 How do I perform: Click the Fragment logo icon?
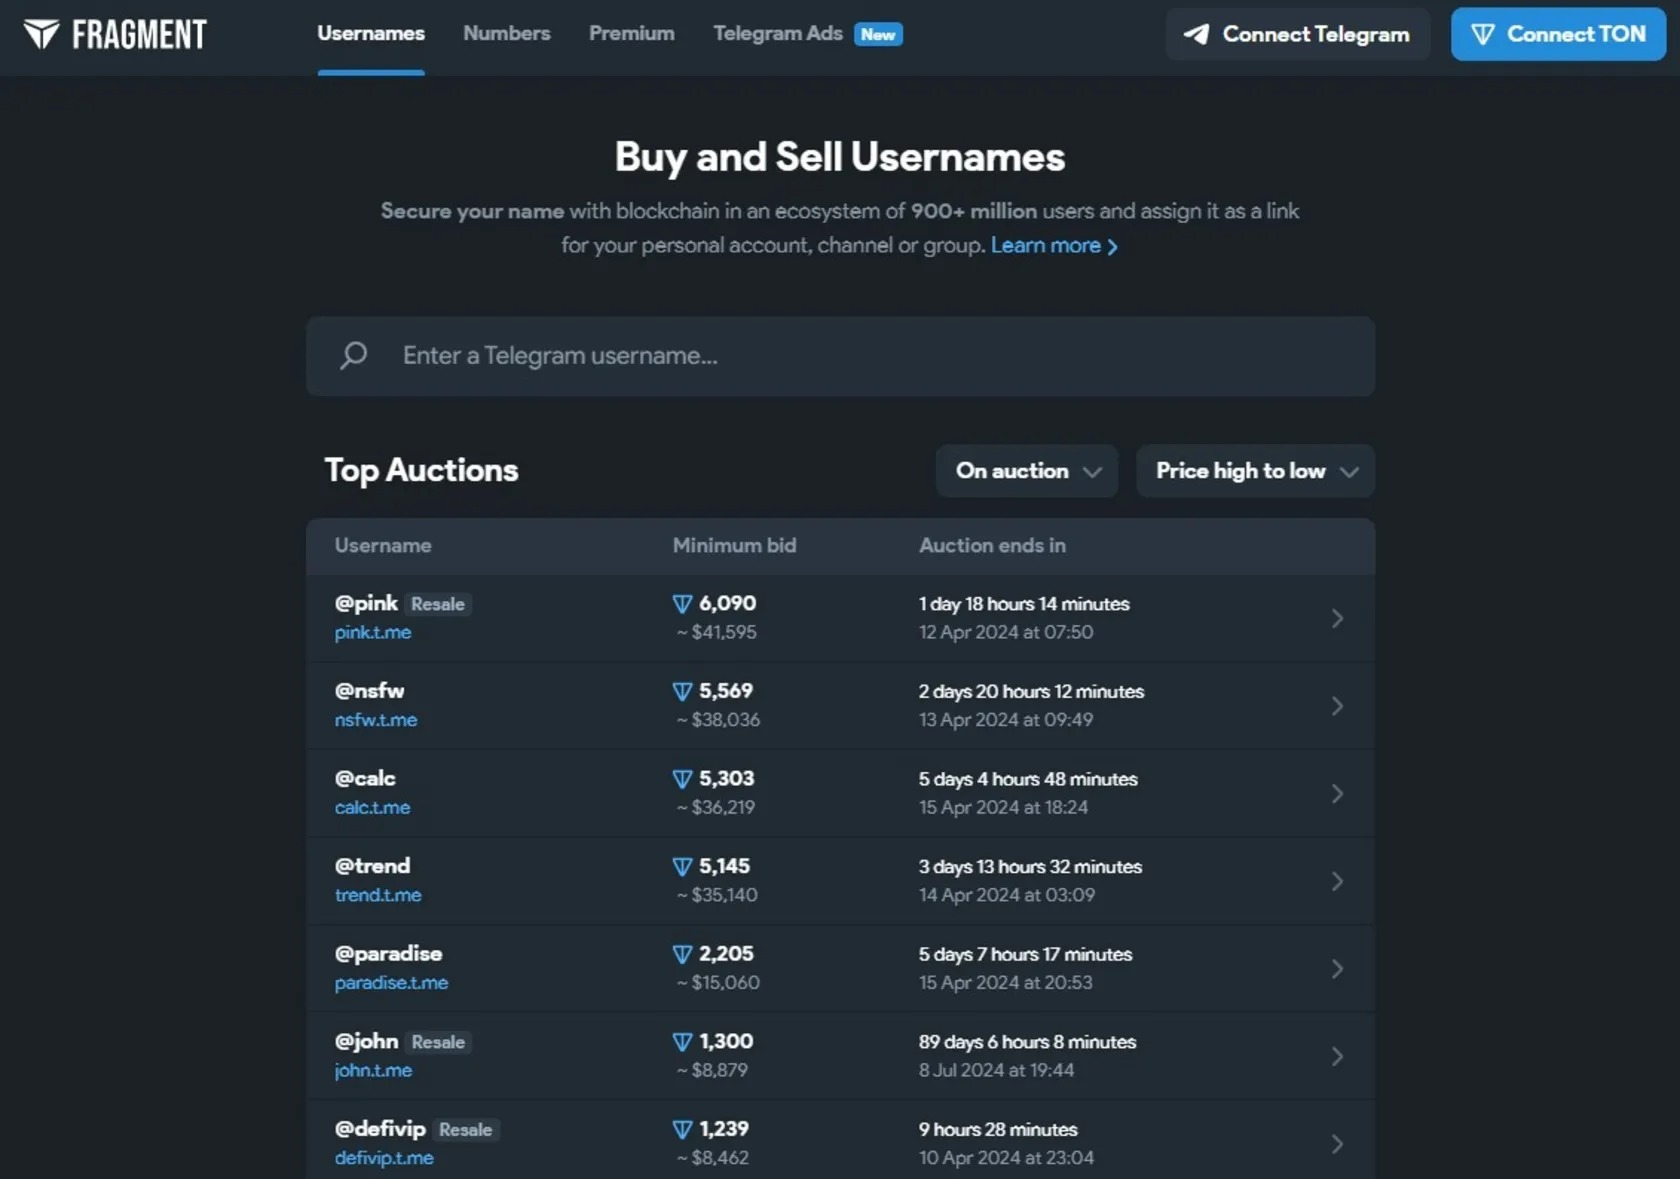coord(41,34)
